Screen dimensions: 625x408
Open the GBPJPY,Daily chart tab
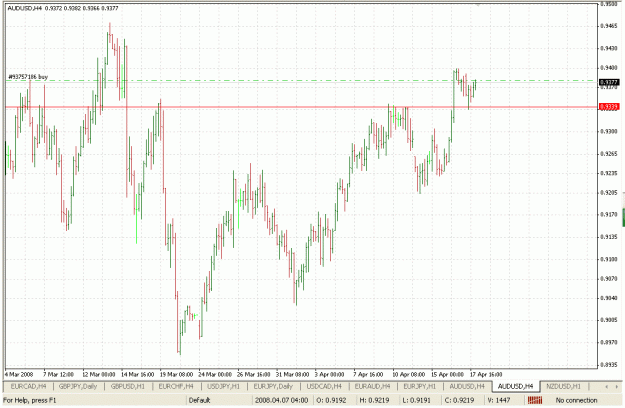click(78, 386)
